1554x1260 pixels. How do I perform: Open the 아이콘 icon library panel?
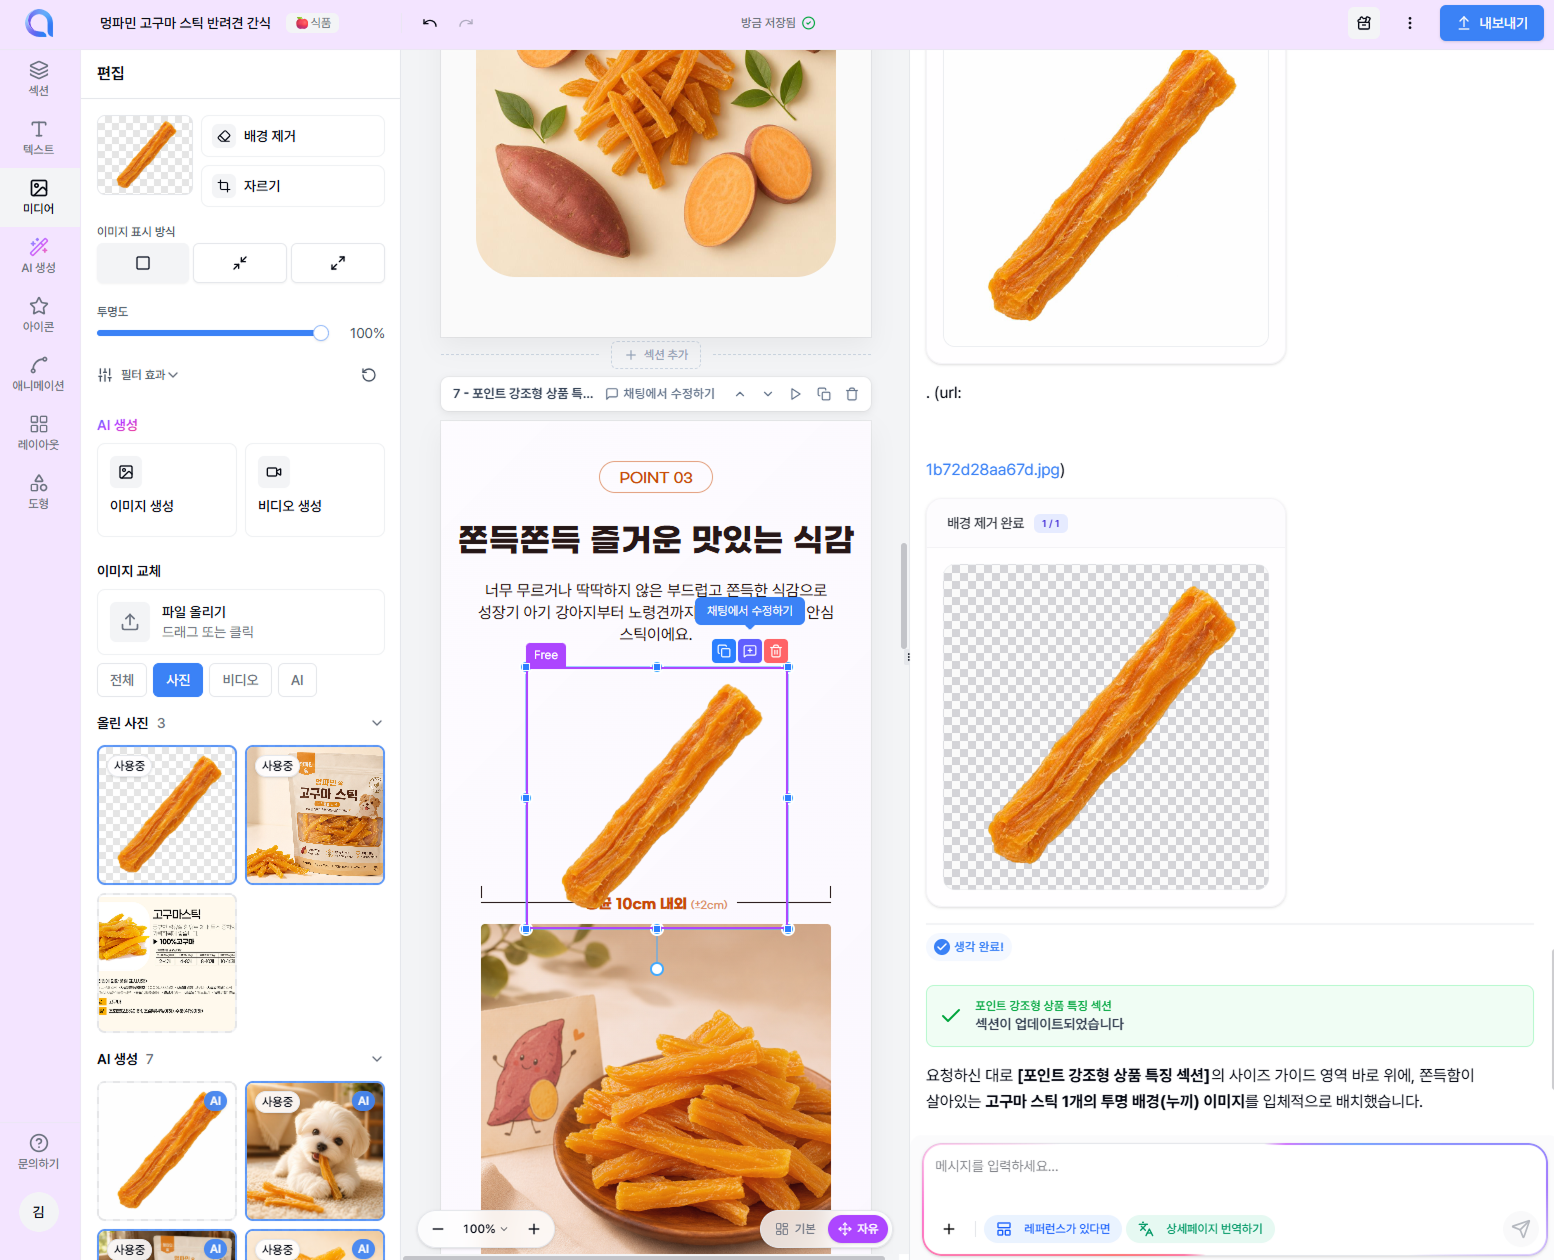38,314
